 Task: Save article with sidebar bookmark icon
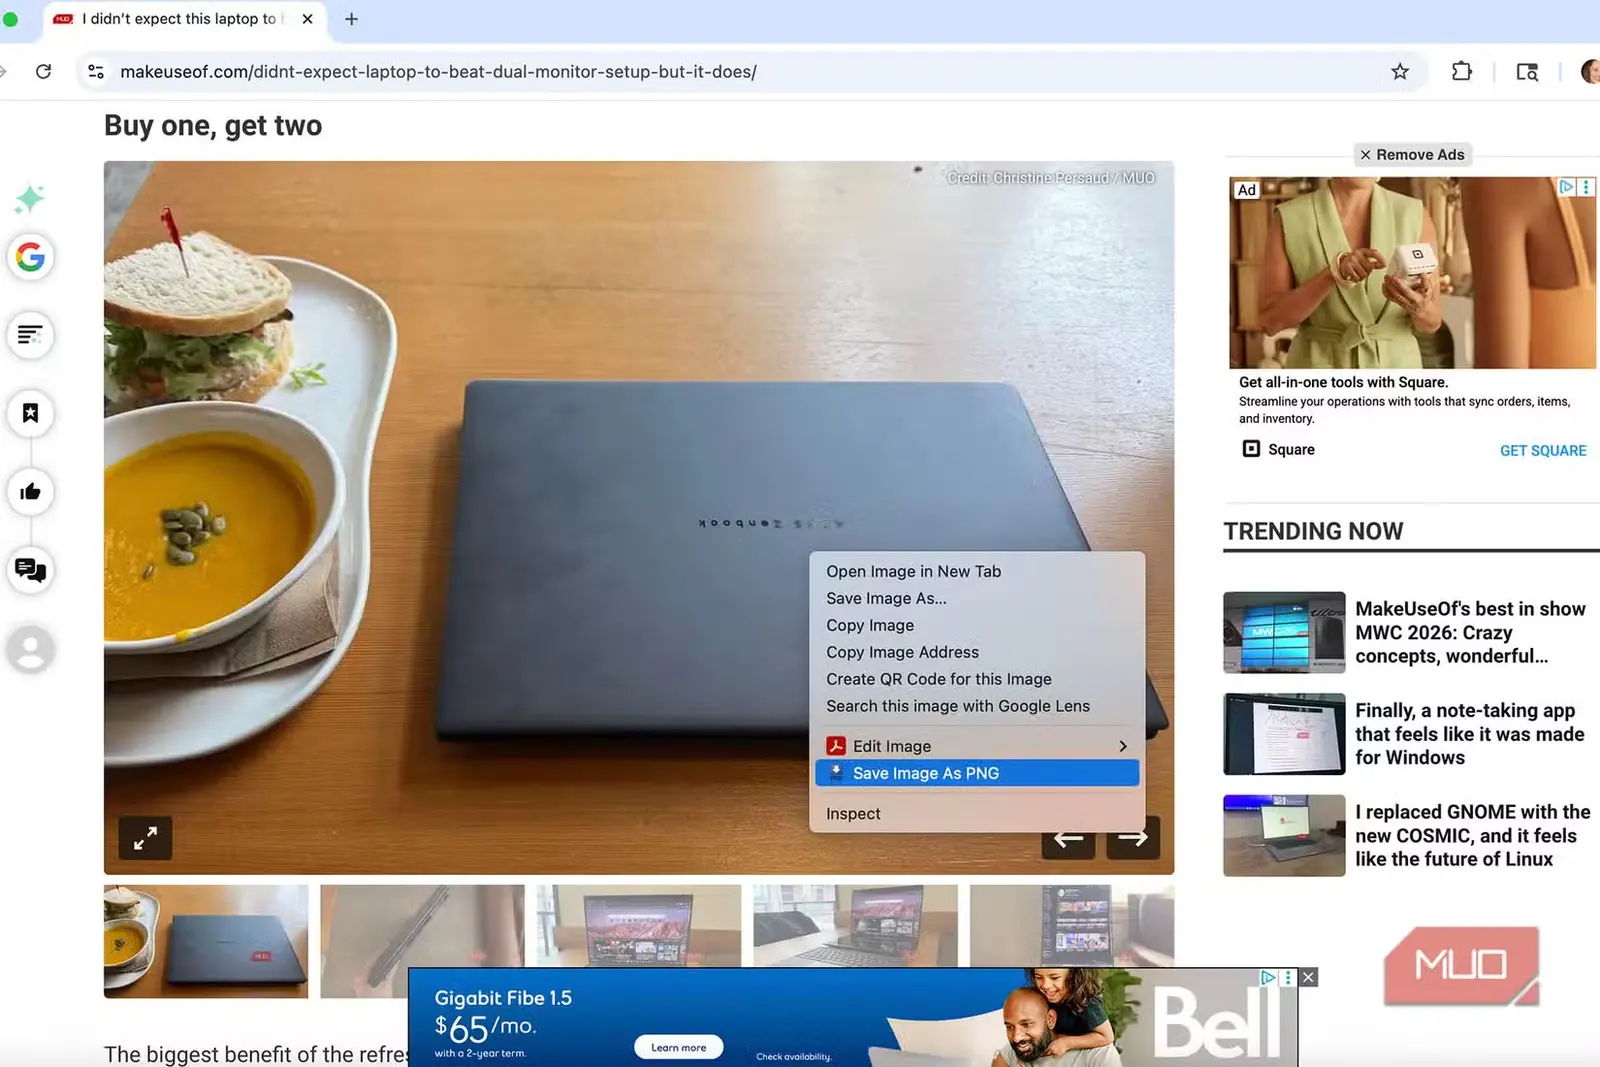coord(30,413)
